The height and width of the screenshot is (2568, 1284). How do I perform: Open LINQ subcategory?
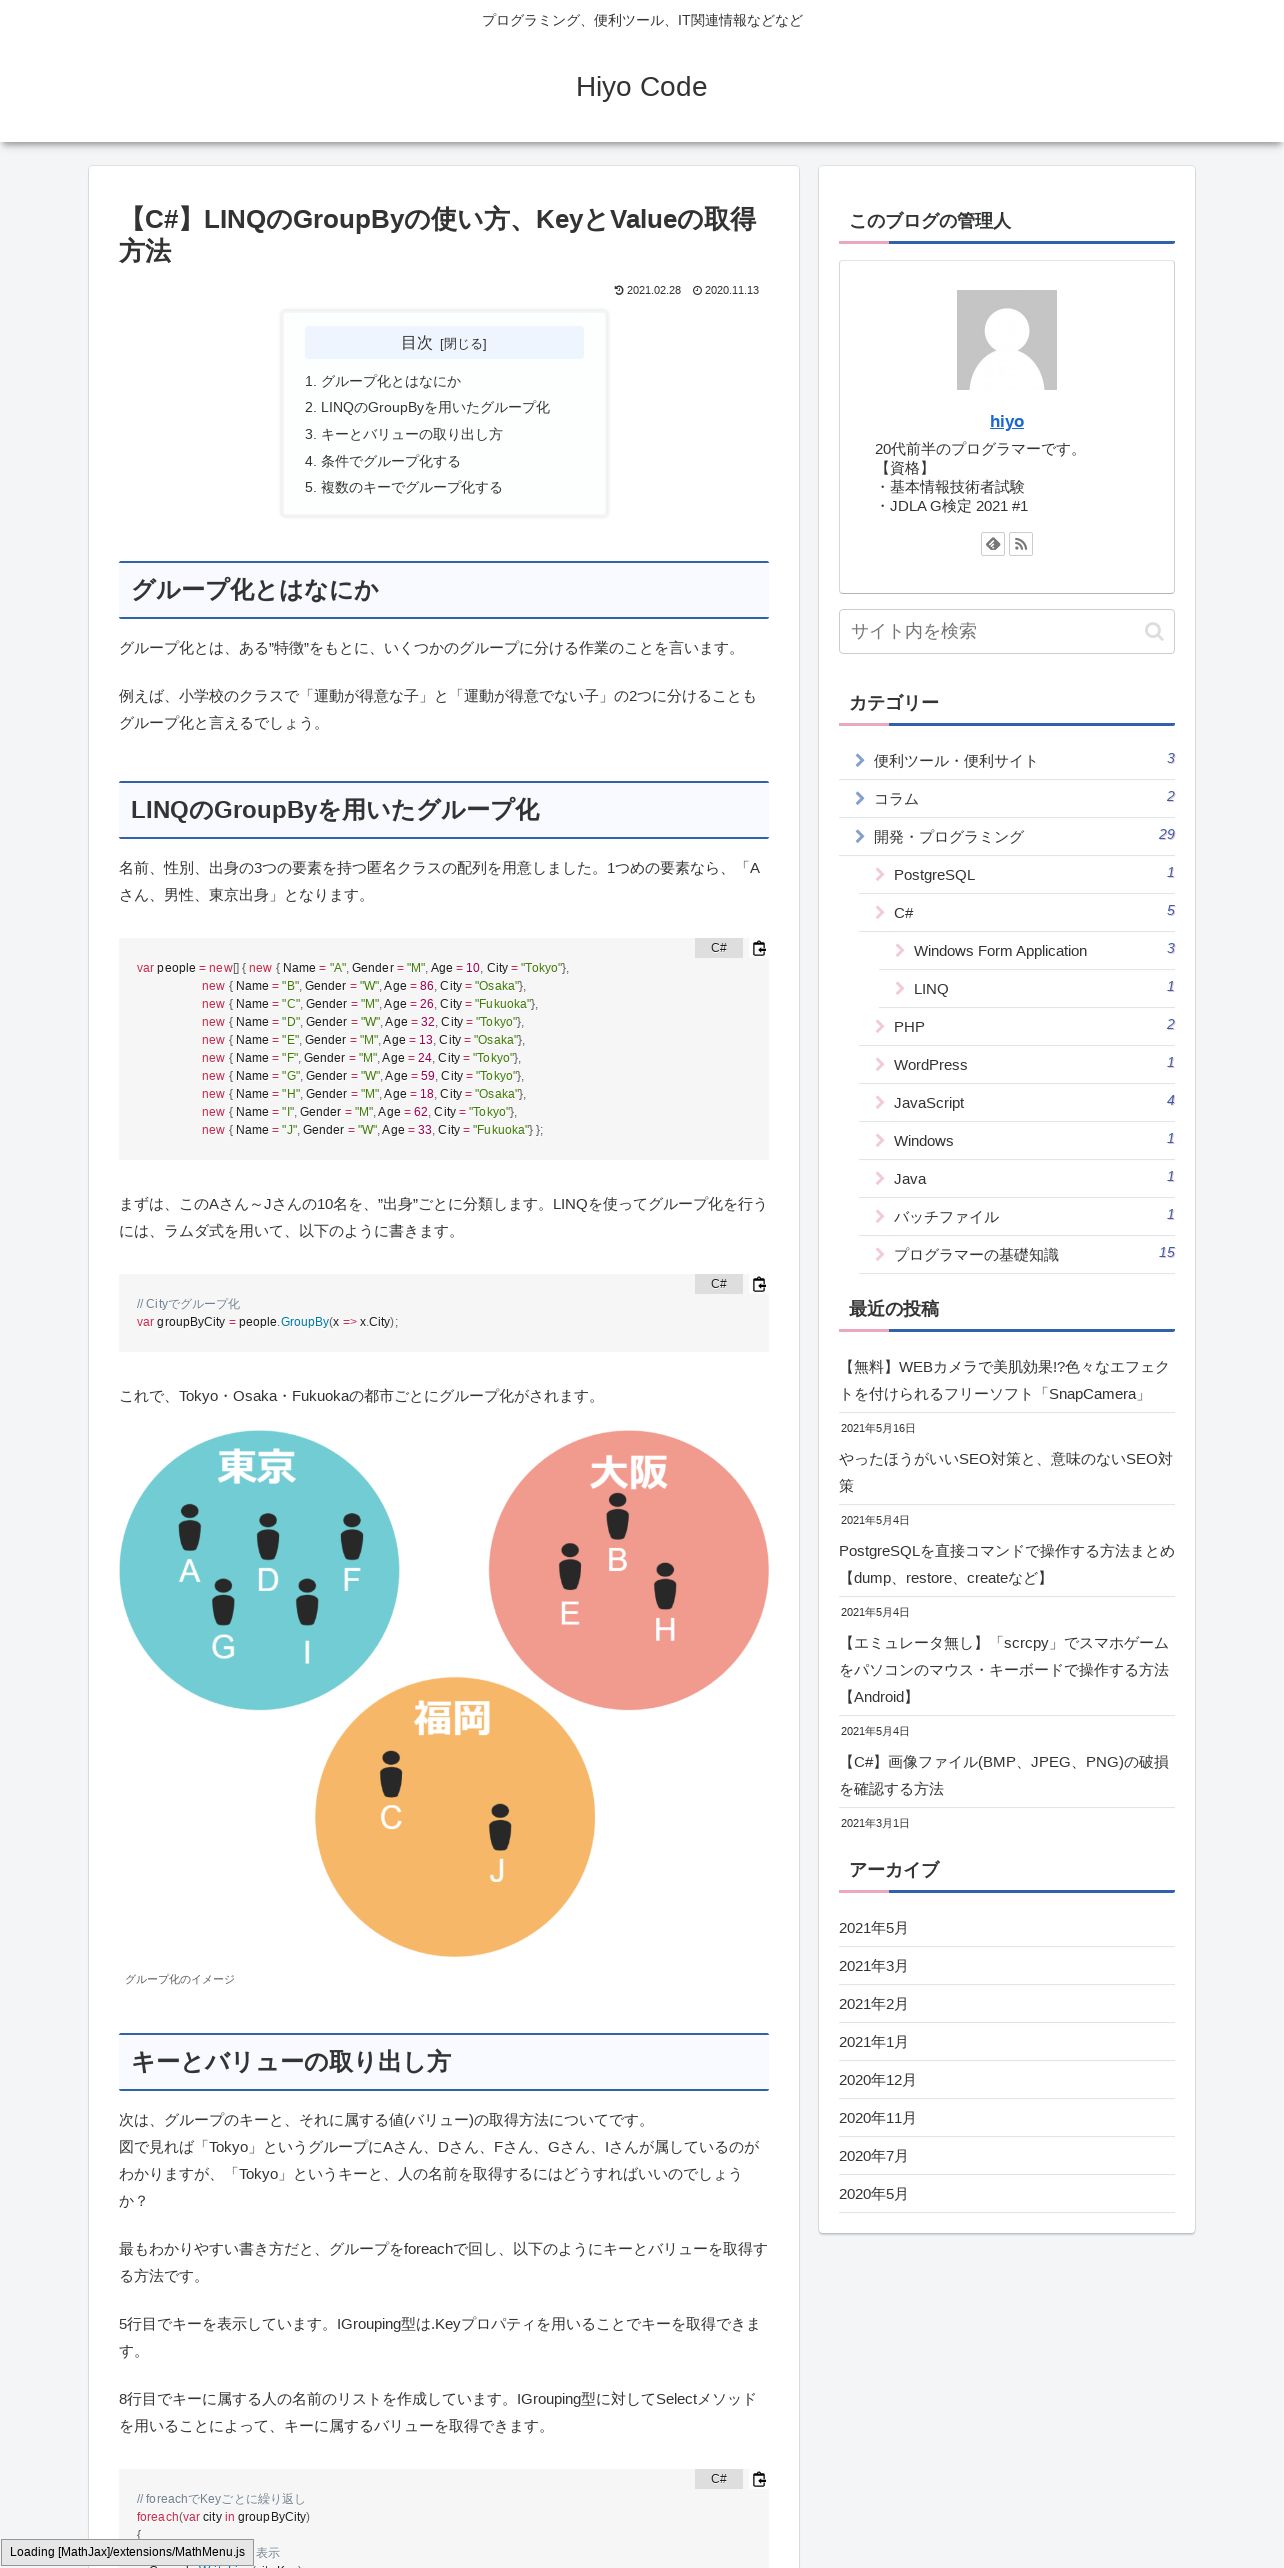pos(1027,989)
